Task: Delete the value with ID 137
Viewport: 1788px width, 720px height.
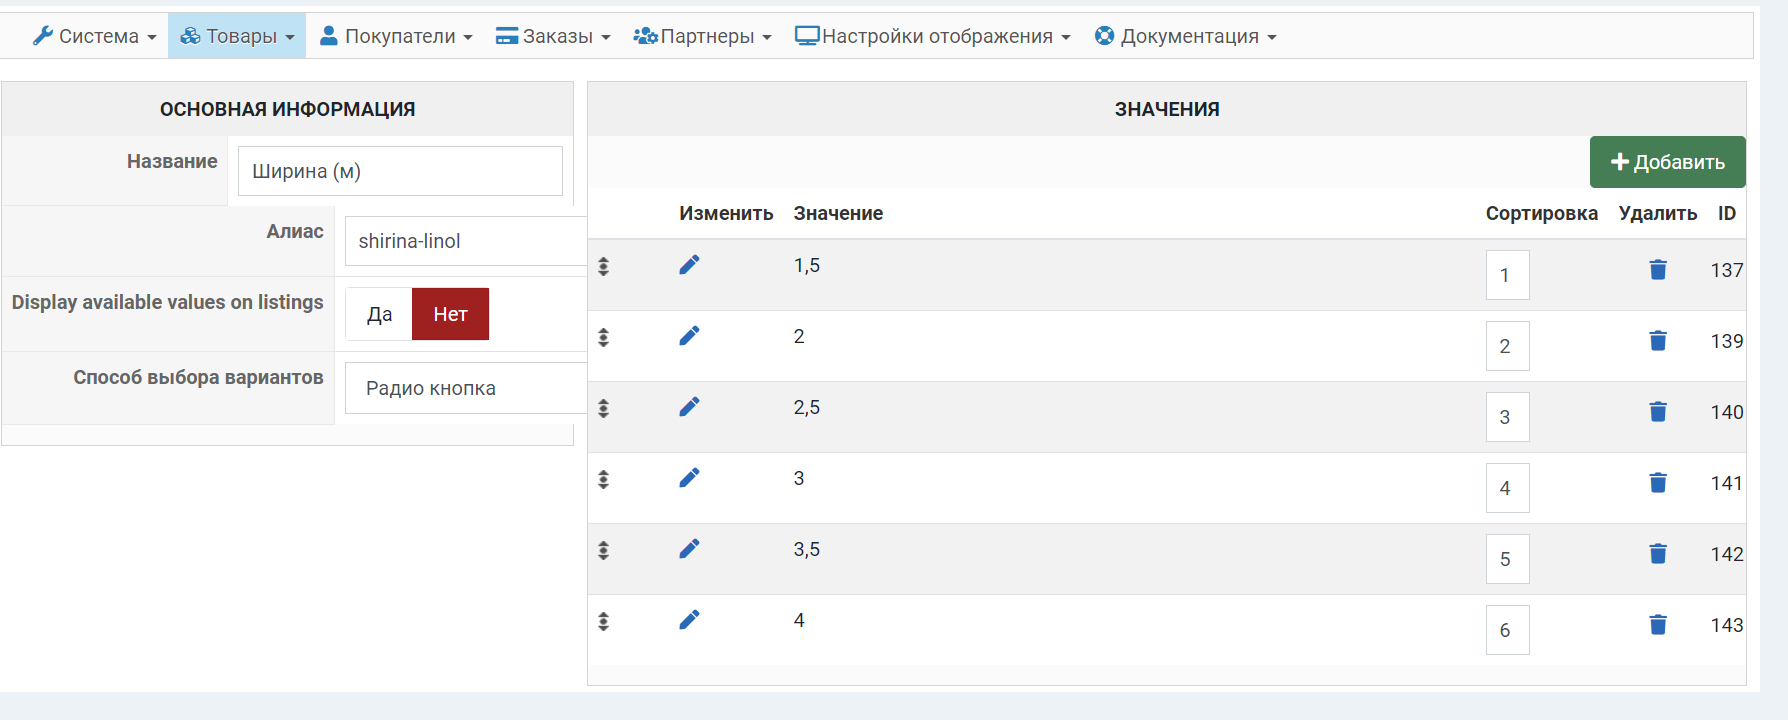Action: coord(1657,270)
